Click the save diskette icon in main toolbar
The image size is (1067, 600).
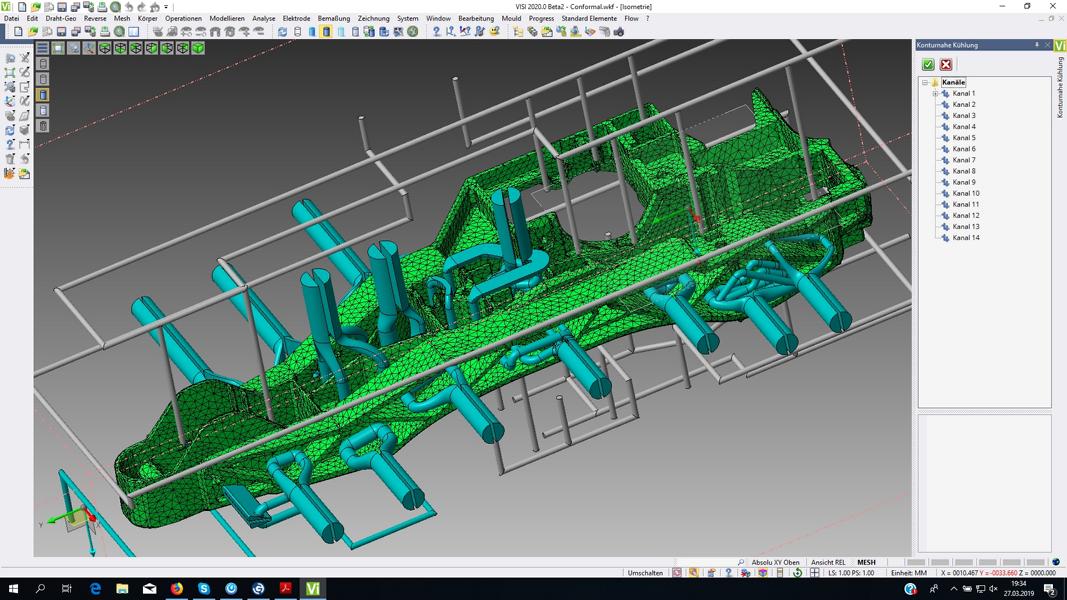click(x=61, y=31)
